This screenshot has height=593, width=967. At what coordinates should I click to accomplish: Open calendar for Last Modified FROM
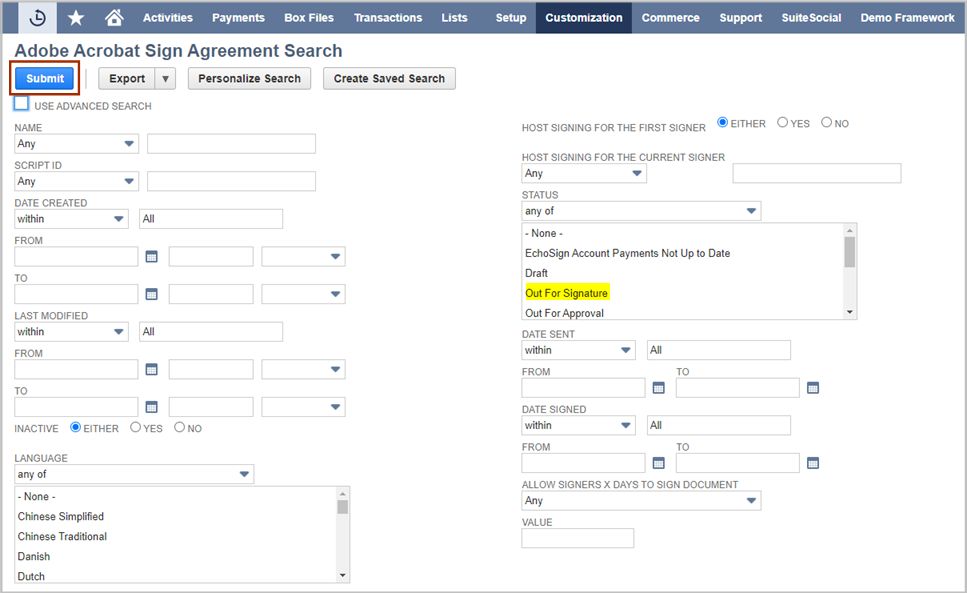pos(151,369)
